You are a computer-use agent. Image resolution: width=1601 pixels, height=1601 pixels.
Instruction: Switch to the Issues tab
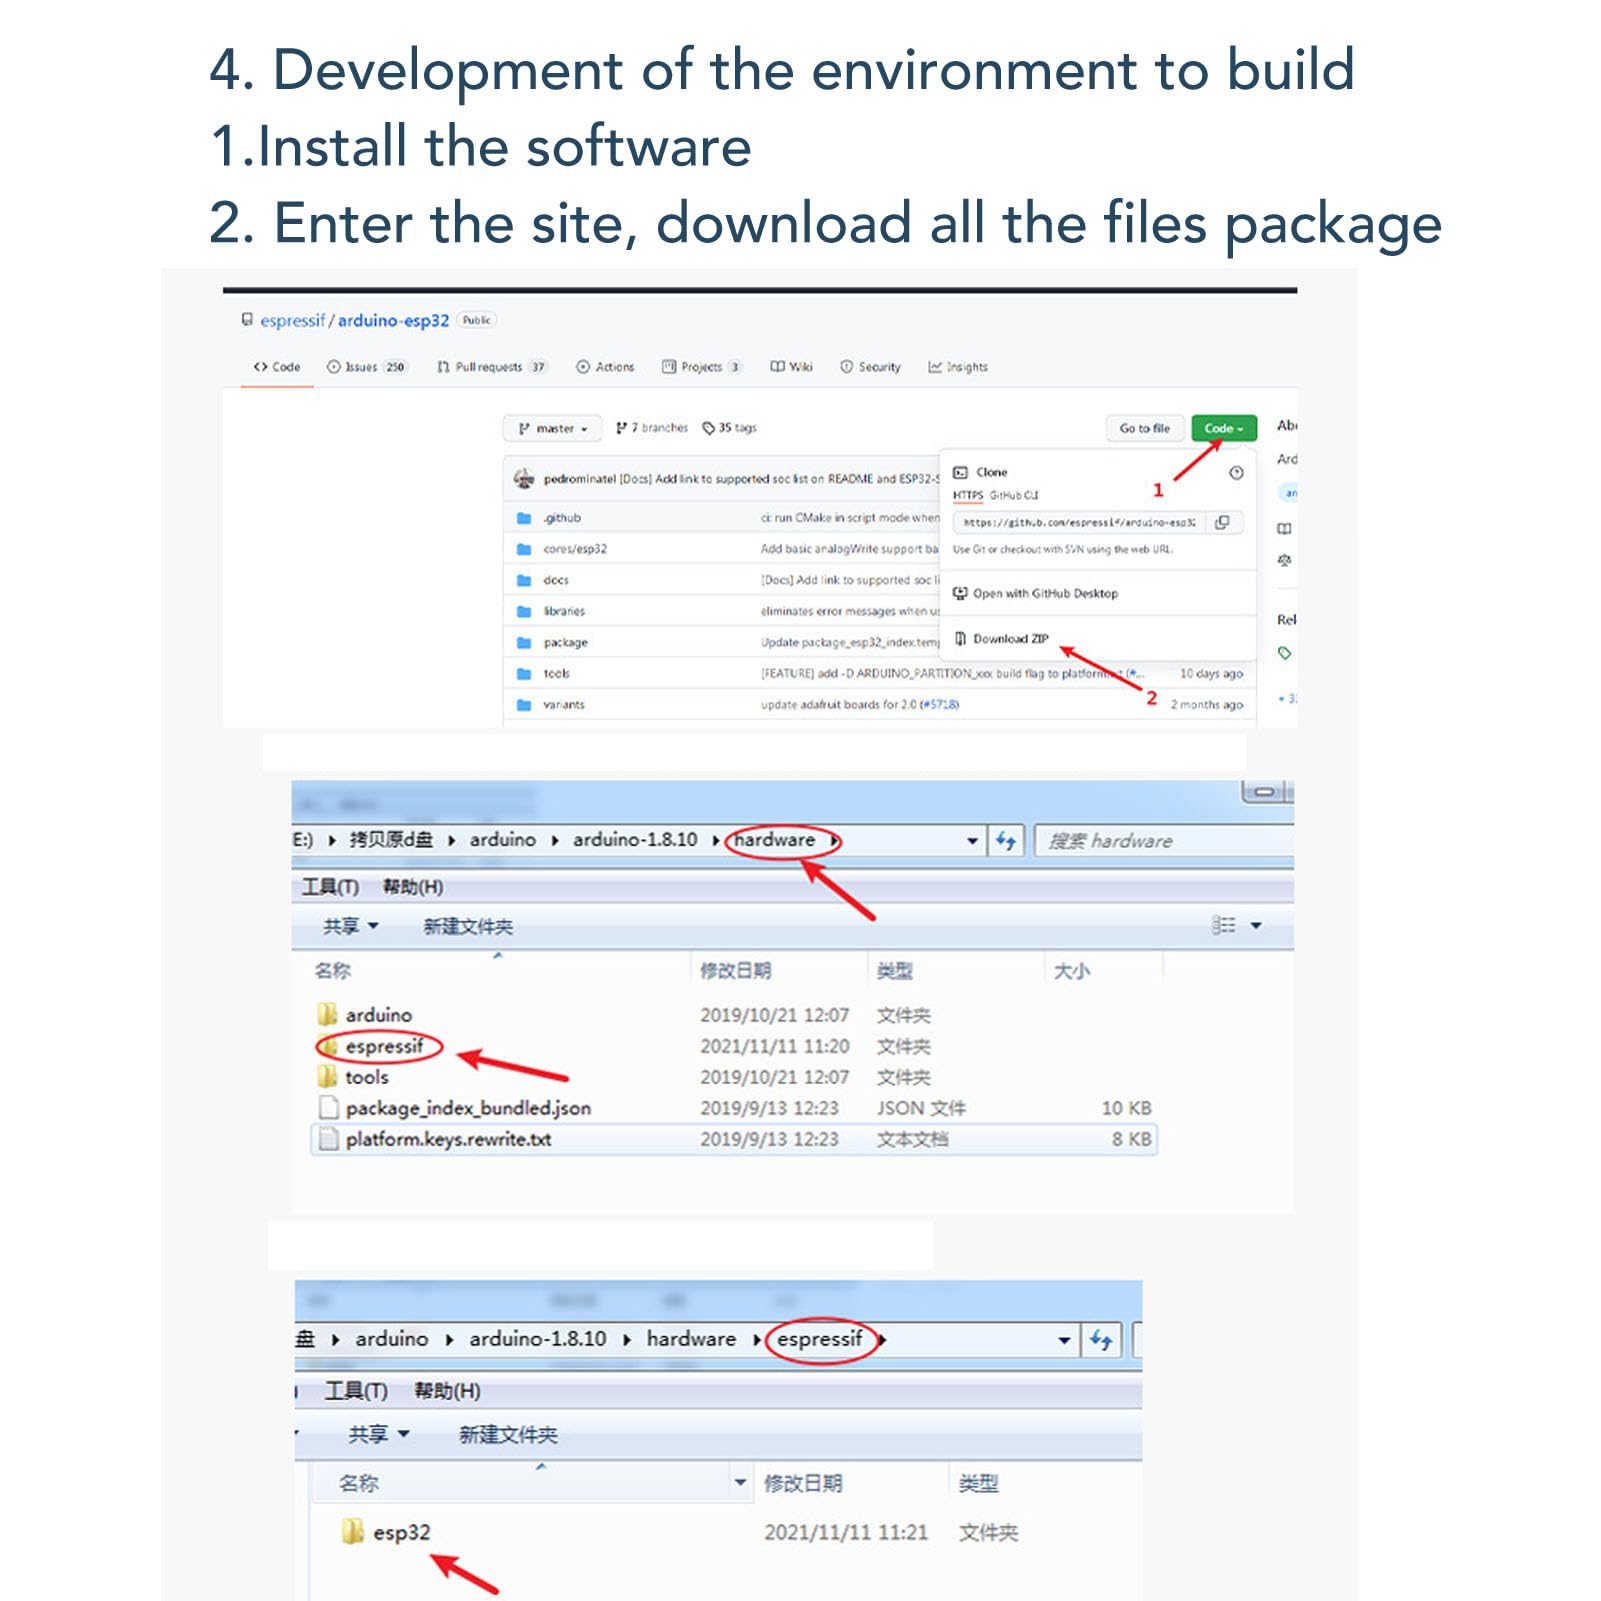[366, 367]
